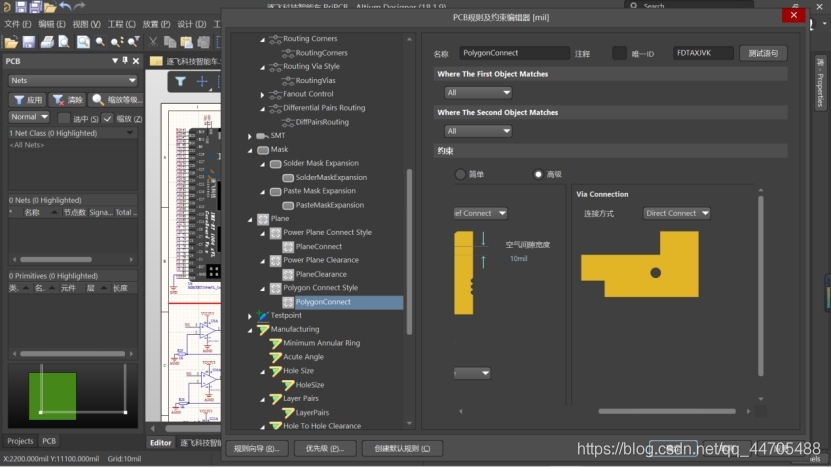Click the PolygonConnect name input field
The width and height of the screenshot is (831, 468).
(514, 53)
